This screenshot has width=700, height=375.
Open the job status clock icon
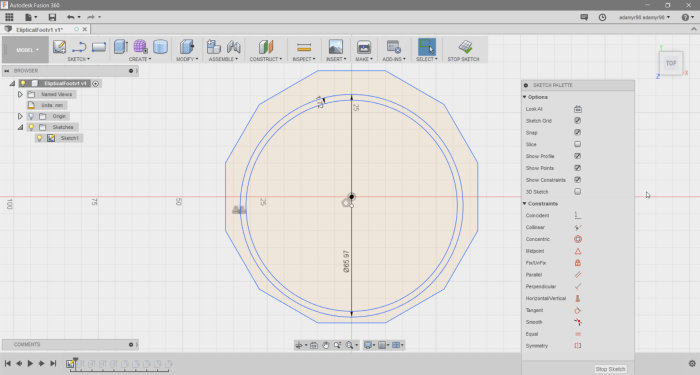point(602,17)
